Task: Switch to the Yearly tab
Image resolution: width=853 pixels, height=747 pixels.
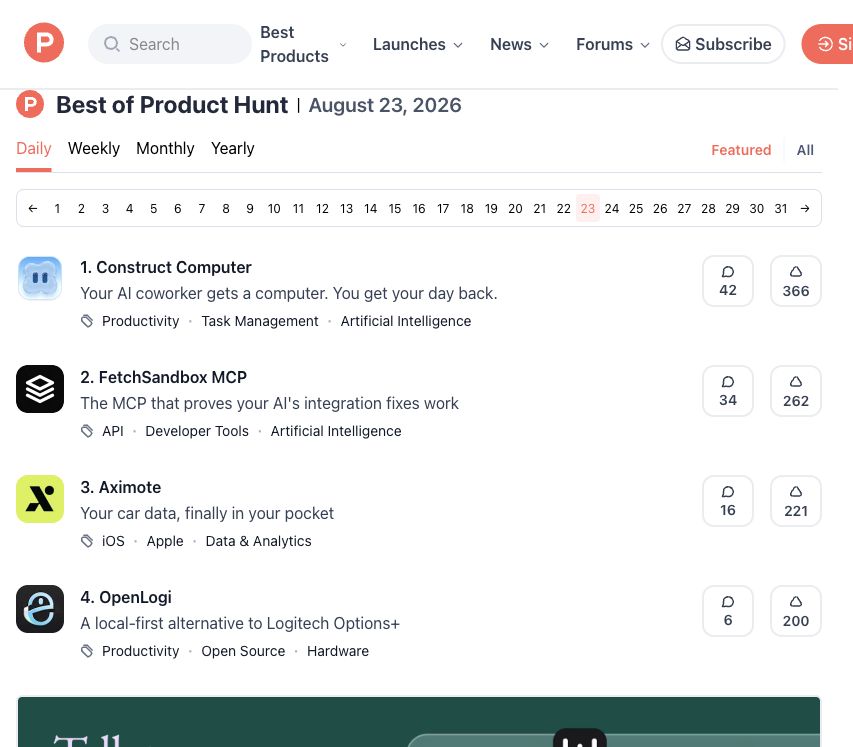Action: click(233, 149)
